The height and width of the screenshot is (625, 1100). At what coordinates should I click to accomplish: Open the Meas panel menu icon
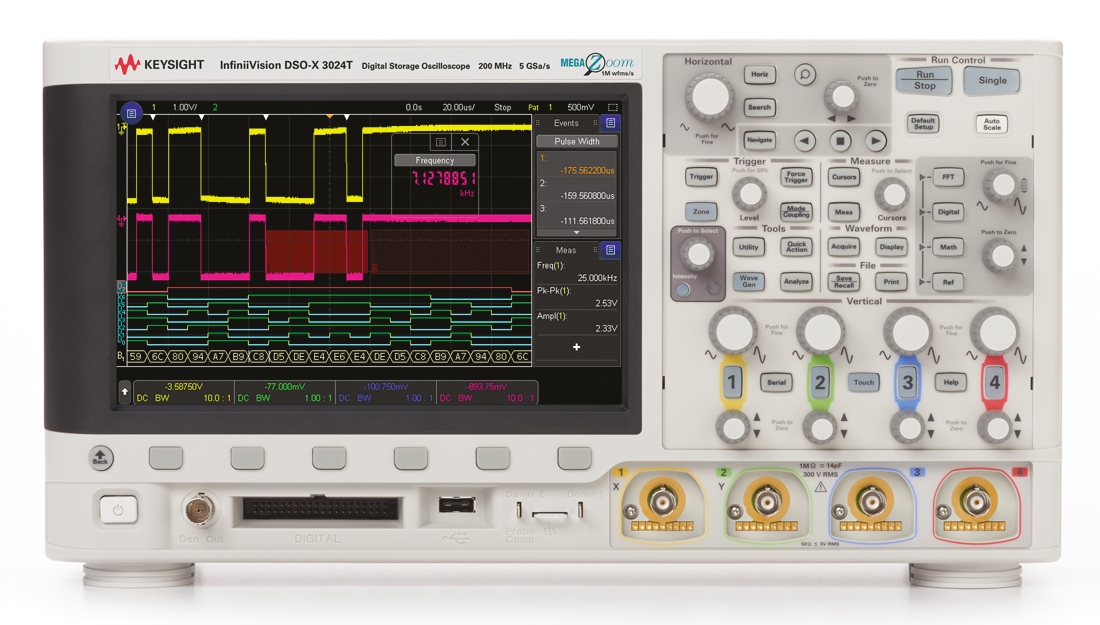pos(610,248)
